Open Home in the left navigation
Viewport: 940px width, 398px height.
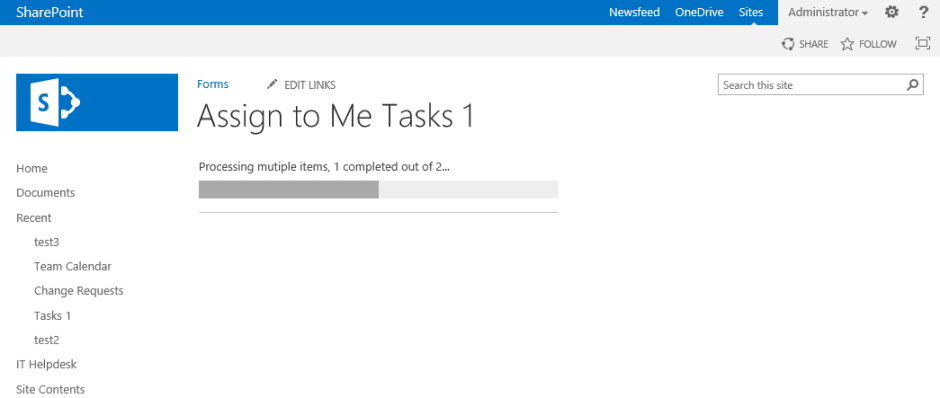click(32, 168)
